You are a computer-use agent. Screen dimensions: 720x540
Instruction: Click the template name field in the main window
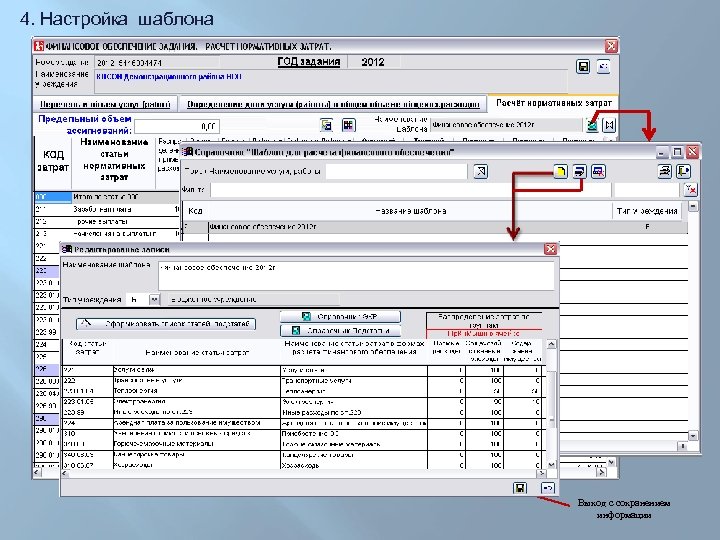click(x=506, y=125)
